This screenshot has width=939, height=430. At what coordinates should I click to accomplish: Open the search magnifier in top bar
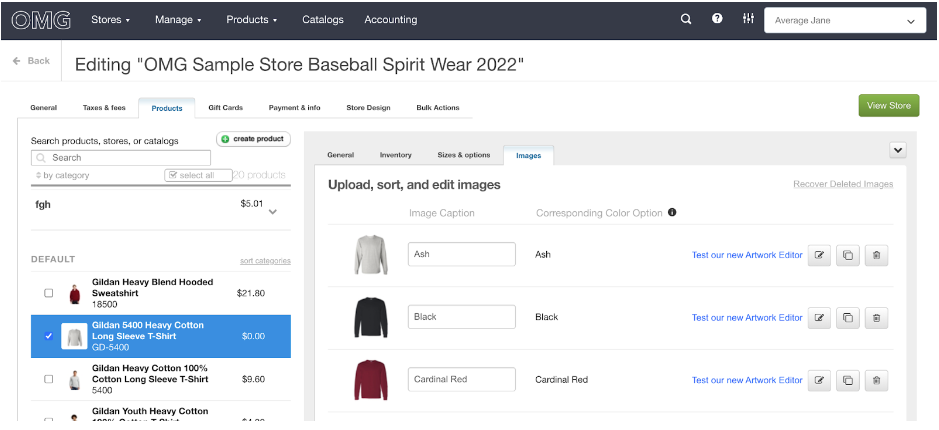tap(686, 19)
